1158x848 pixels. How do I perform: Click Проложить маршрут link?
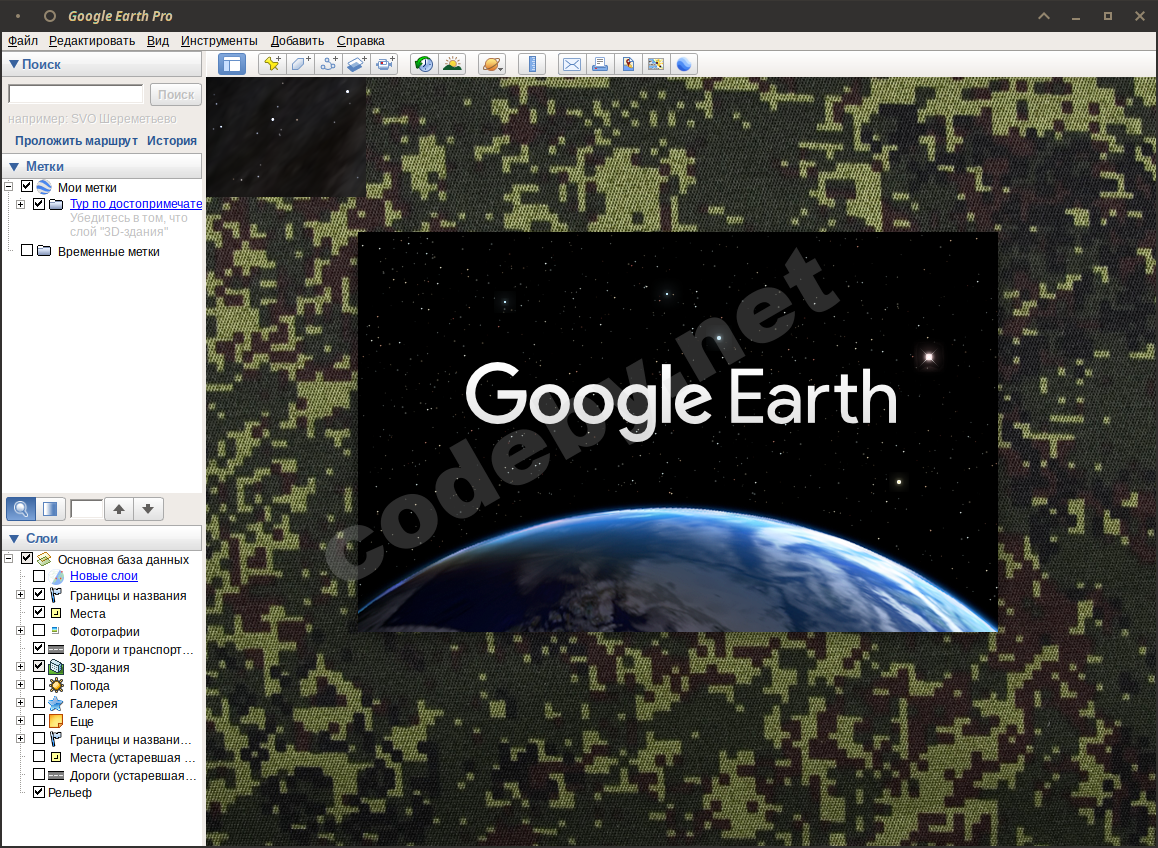[76, 140]
